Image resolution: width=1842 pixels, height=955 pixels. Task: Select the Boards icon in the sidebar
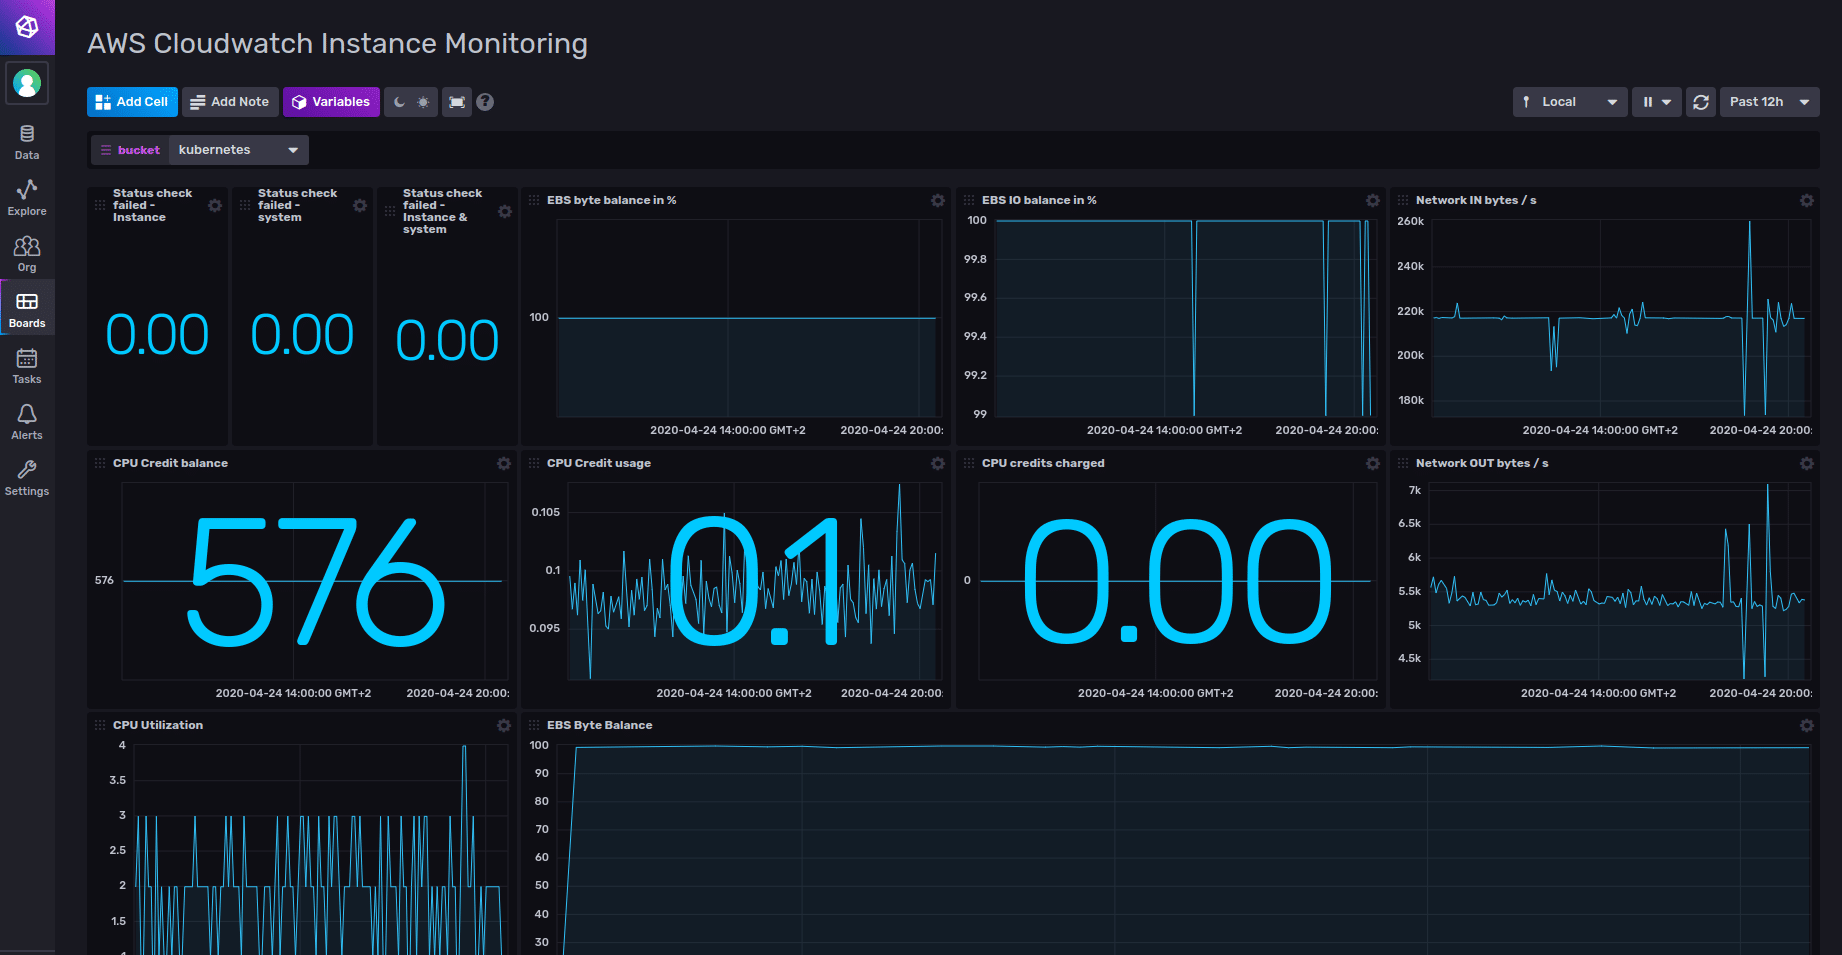(26, 308)
